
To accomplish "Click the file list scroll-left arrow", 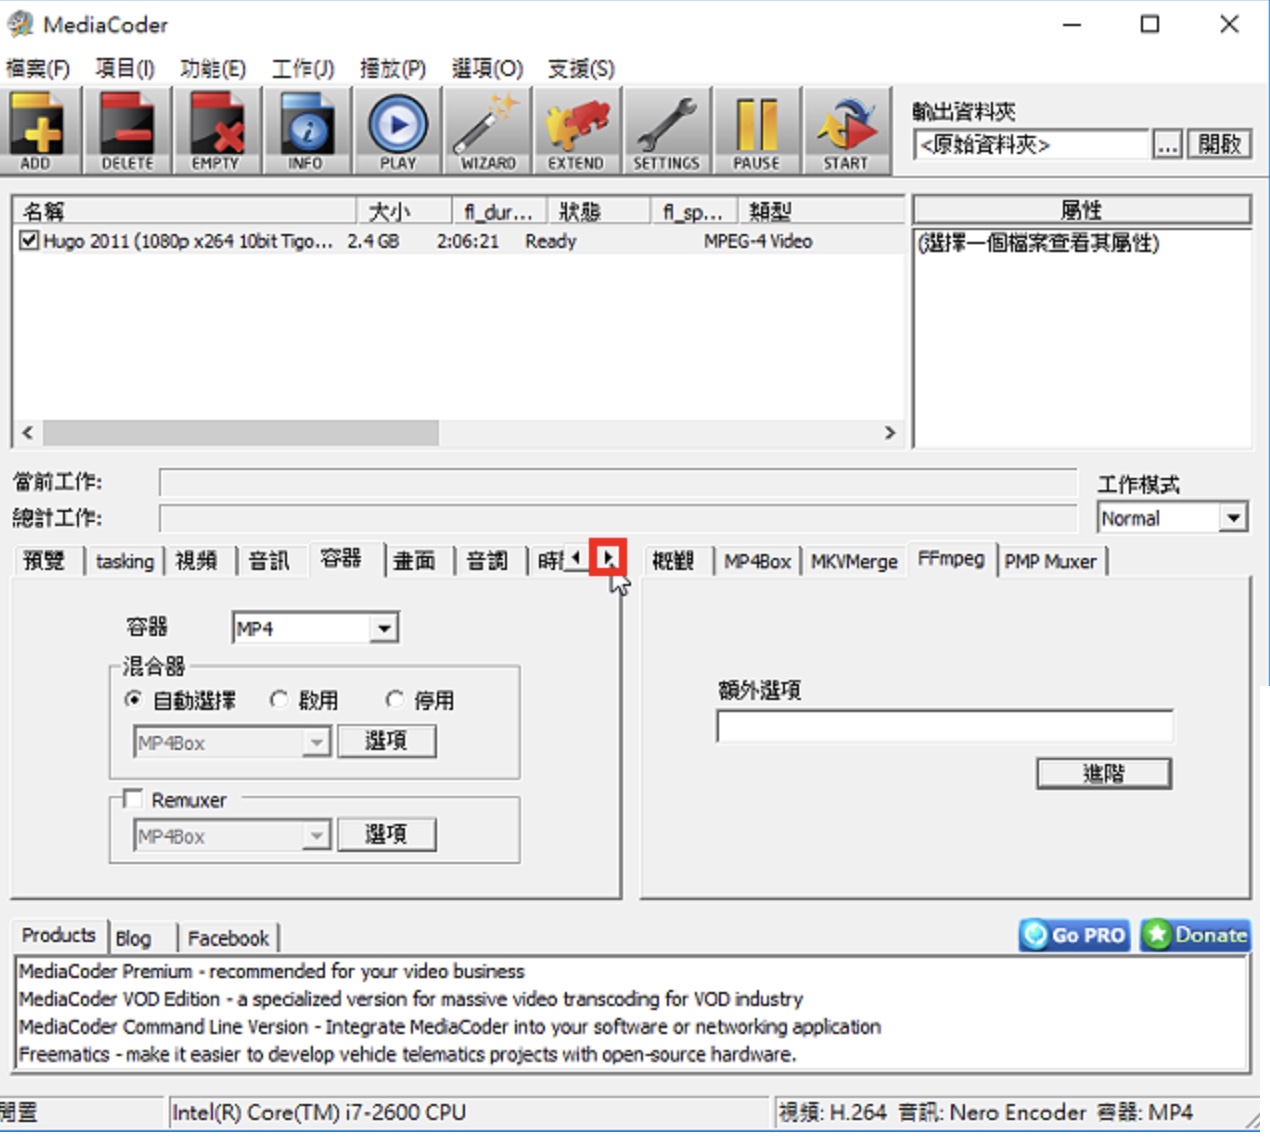I will click(27, 432).
